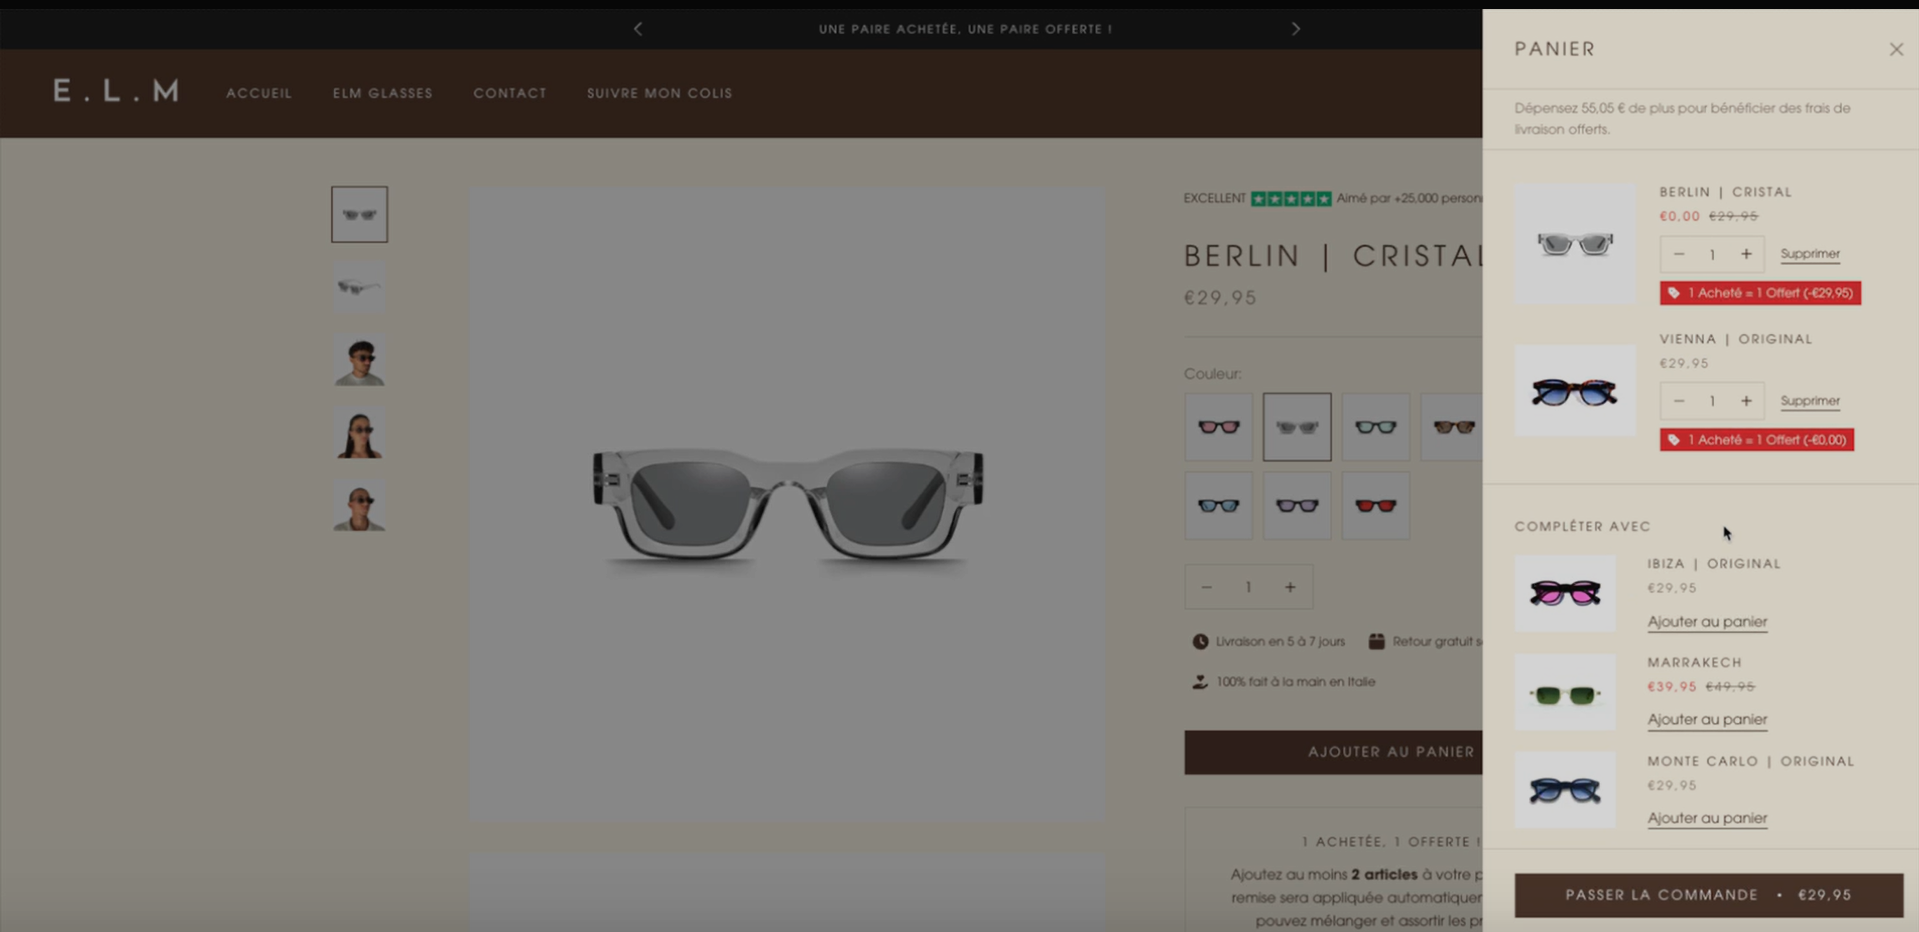The width and height of the screenshot is (1919, 932).
Task: Add Marrakech sunglasses to the cart
Action: pyautogui.click(x=1706, y=720)
